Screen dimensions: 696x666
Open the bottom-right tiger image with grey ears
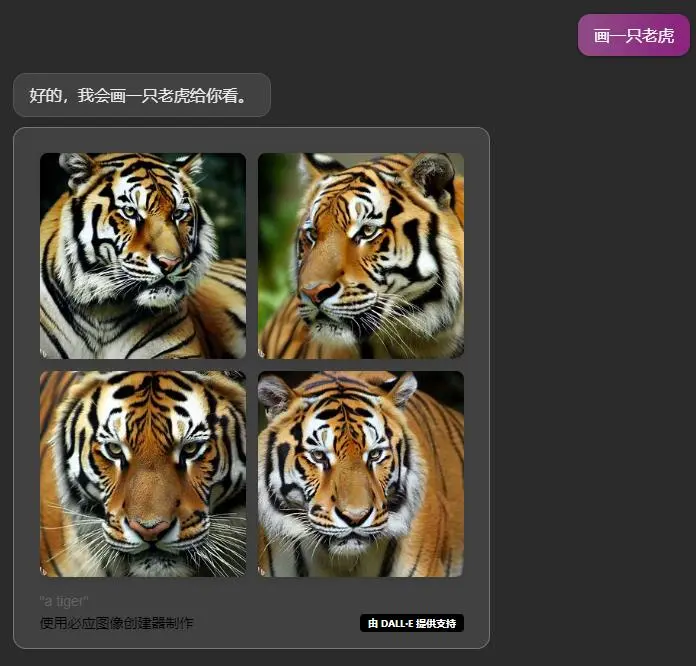point(361,474)
